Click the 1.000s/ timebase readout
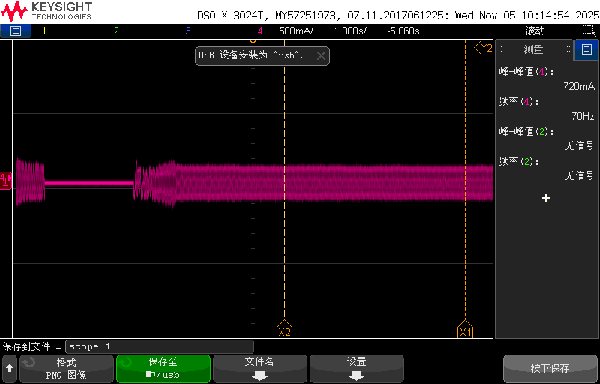 point(350,31)
